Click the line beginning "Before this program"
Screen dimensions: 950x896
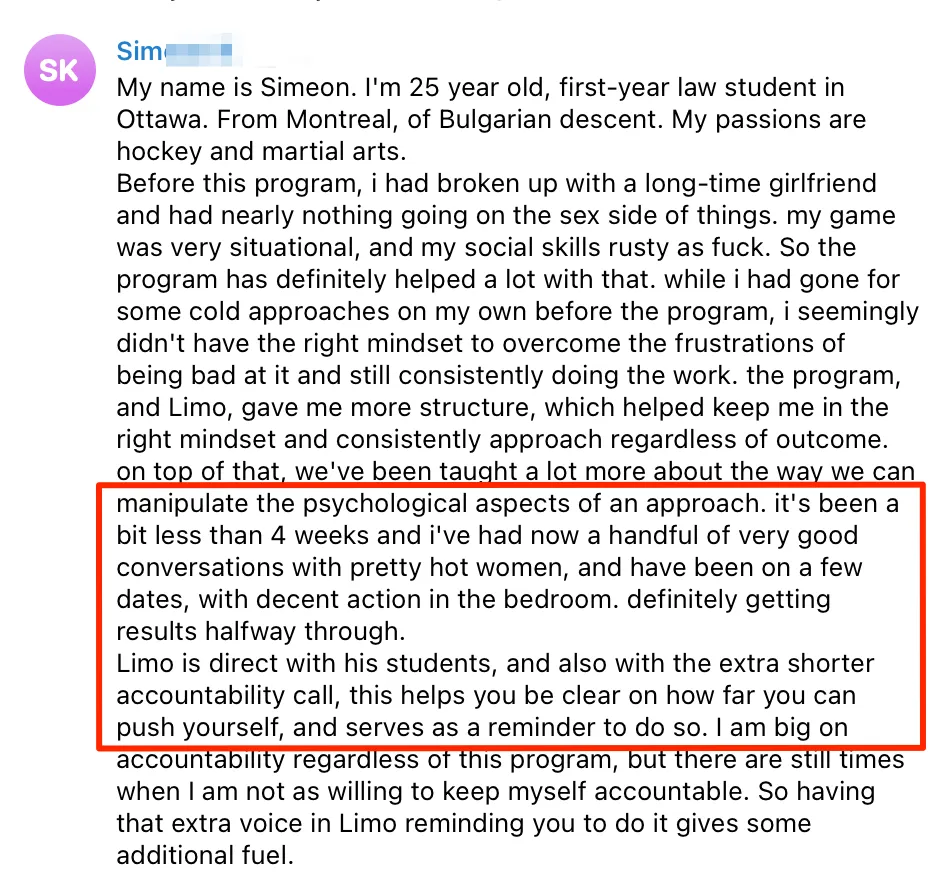(496, 184)
